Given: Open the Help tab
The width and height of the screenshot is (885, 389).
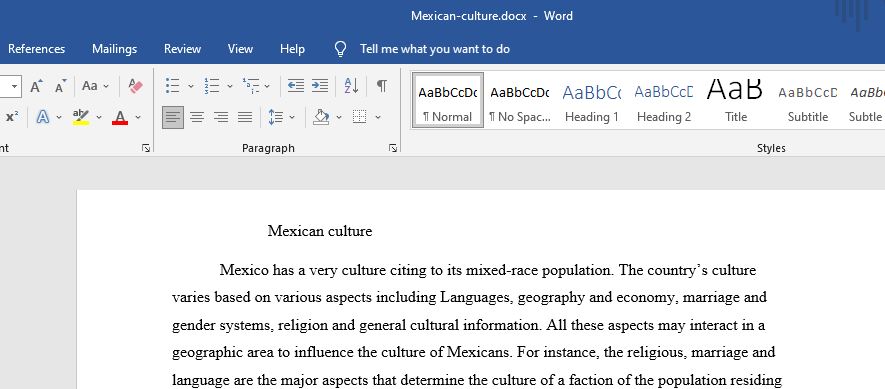Looking at the screenshot, I should (x=292, y=49).
